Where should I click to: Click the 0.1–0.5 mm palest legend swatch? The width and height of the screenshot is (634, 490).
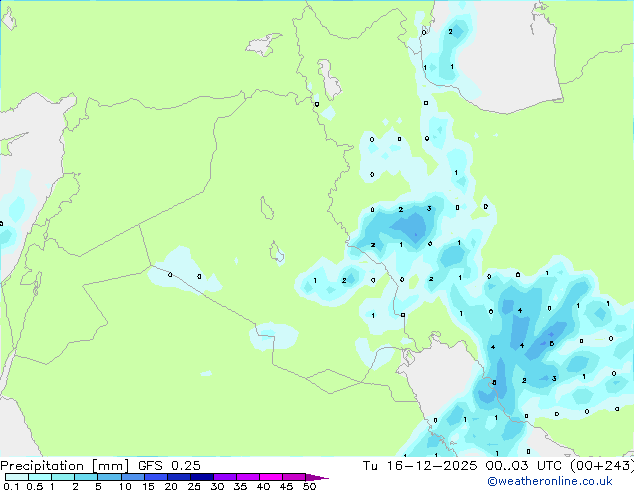[17, 477]
